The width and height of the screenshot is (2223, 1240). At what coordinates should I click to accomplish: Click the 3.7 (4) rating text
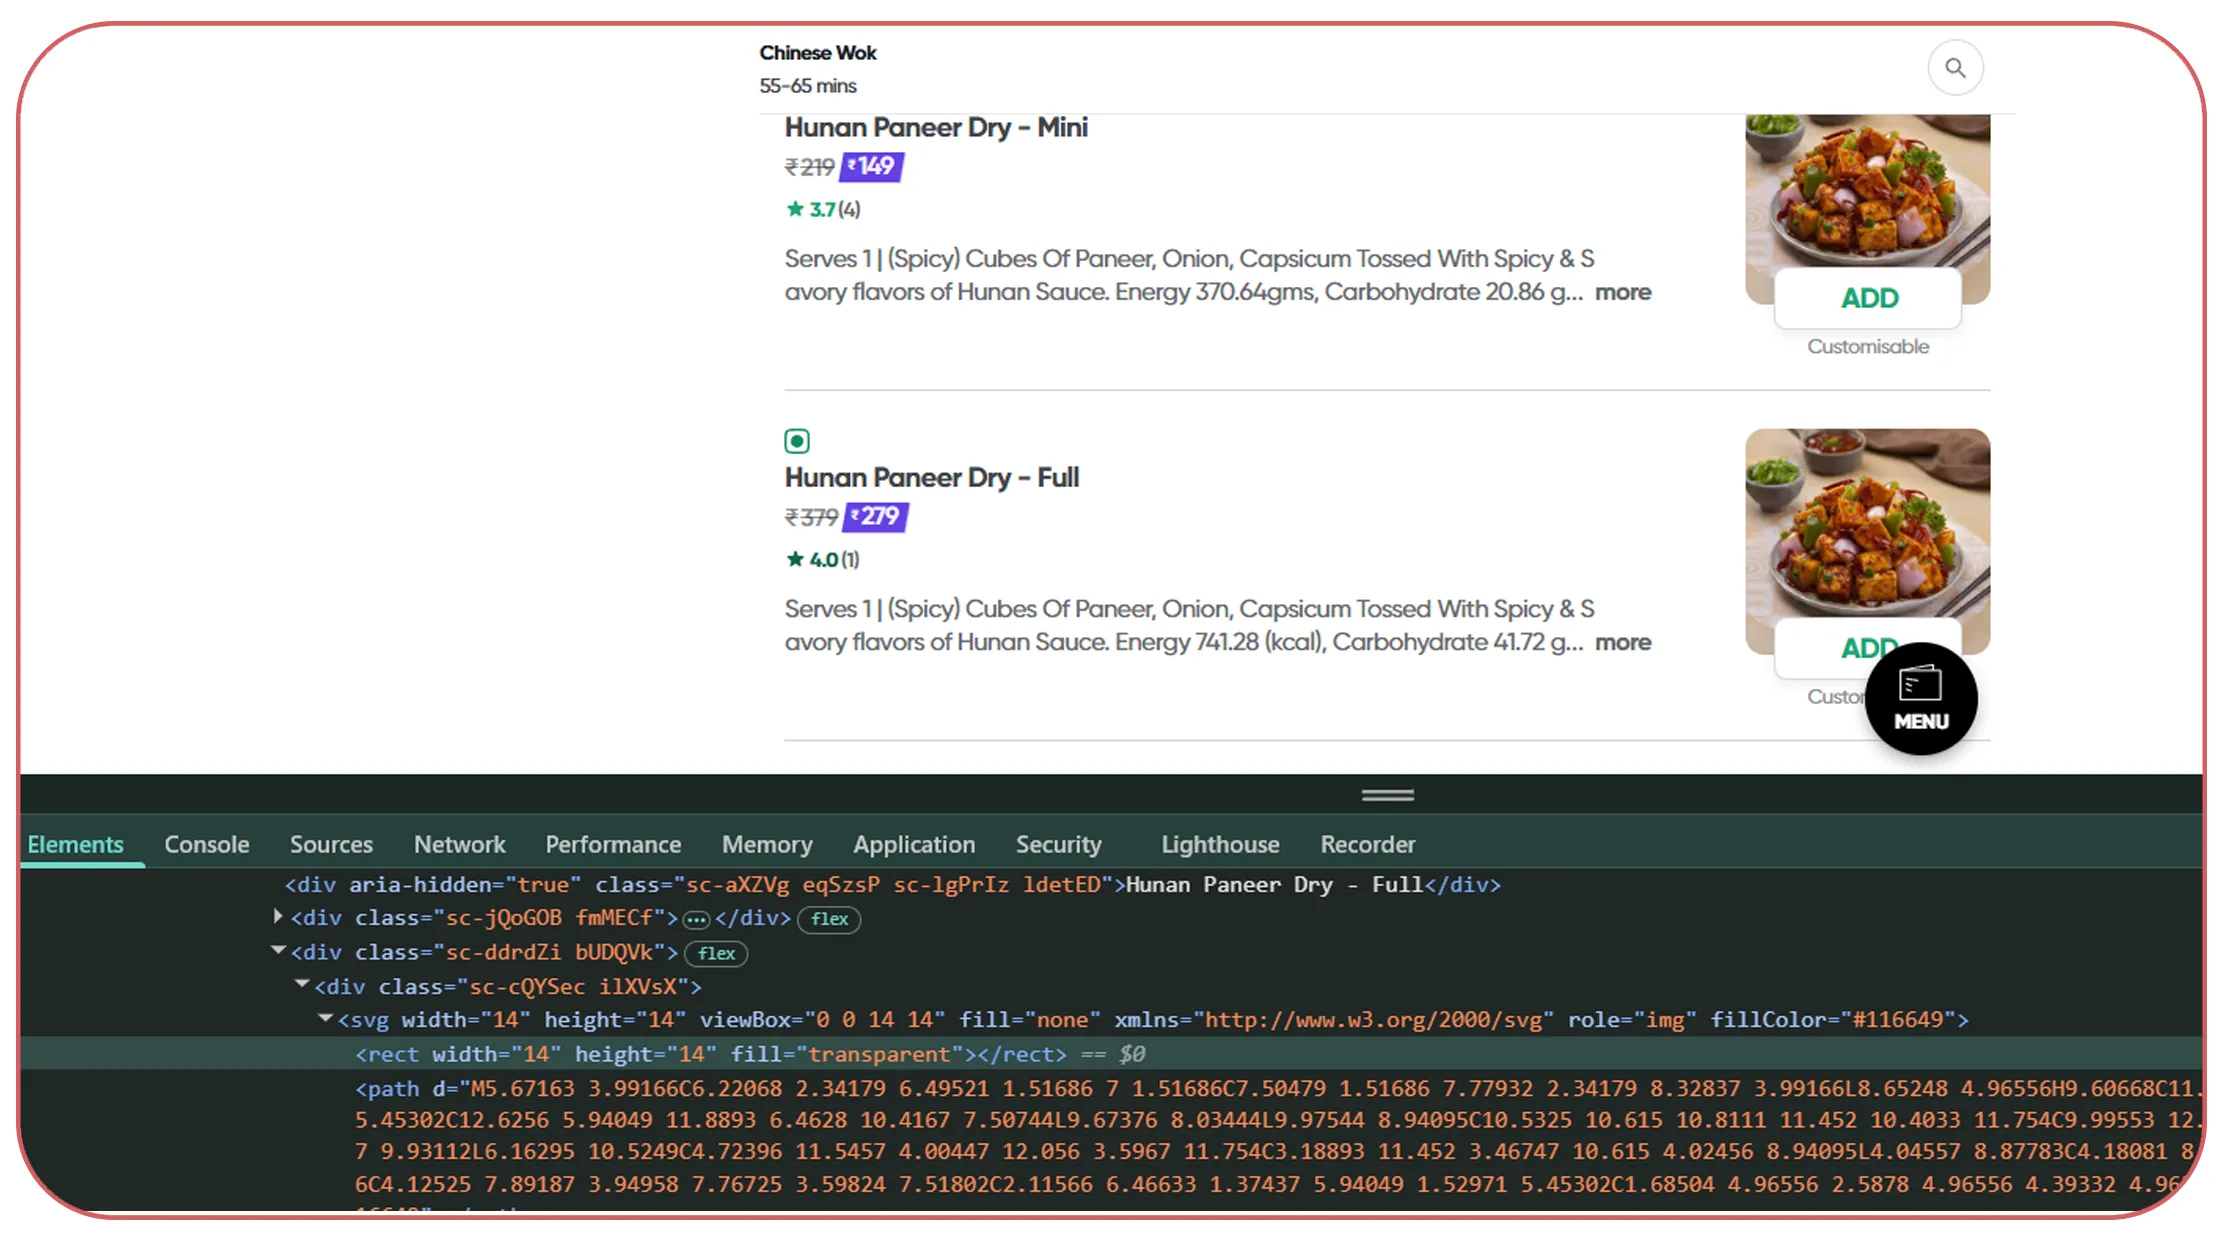835,209
